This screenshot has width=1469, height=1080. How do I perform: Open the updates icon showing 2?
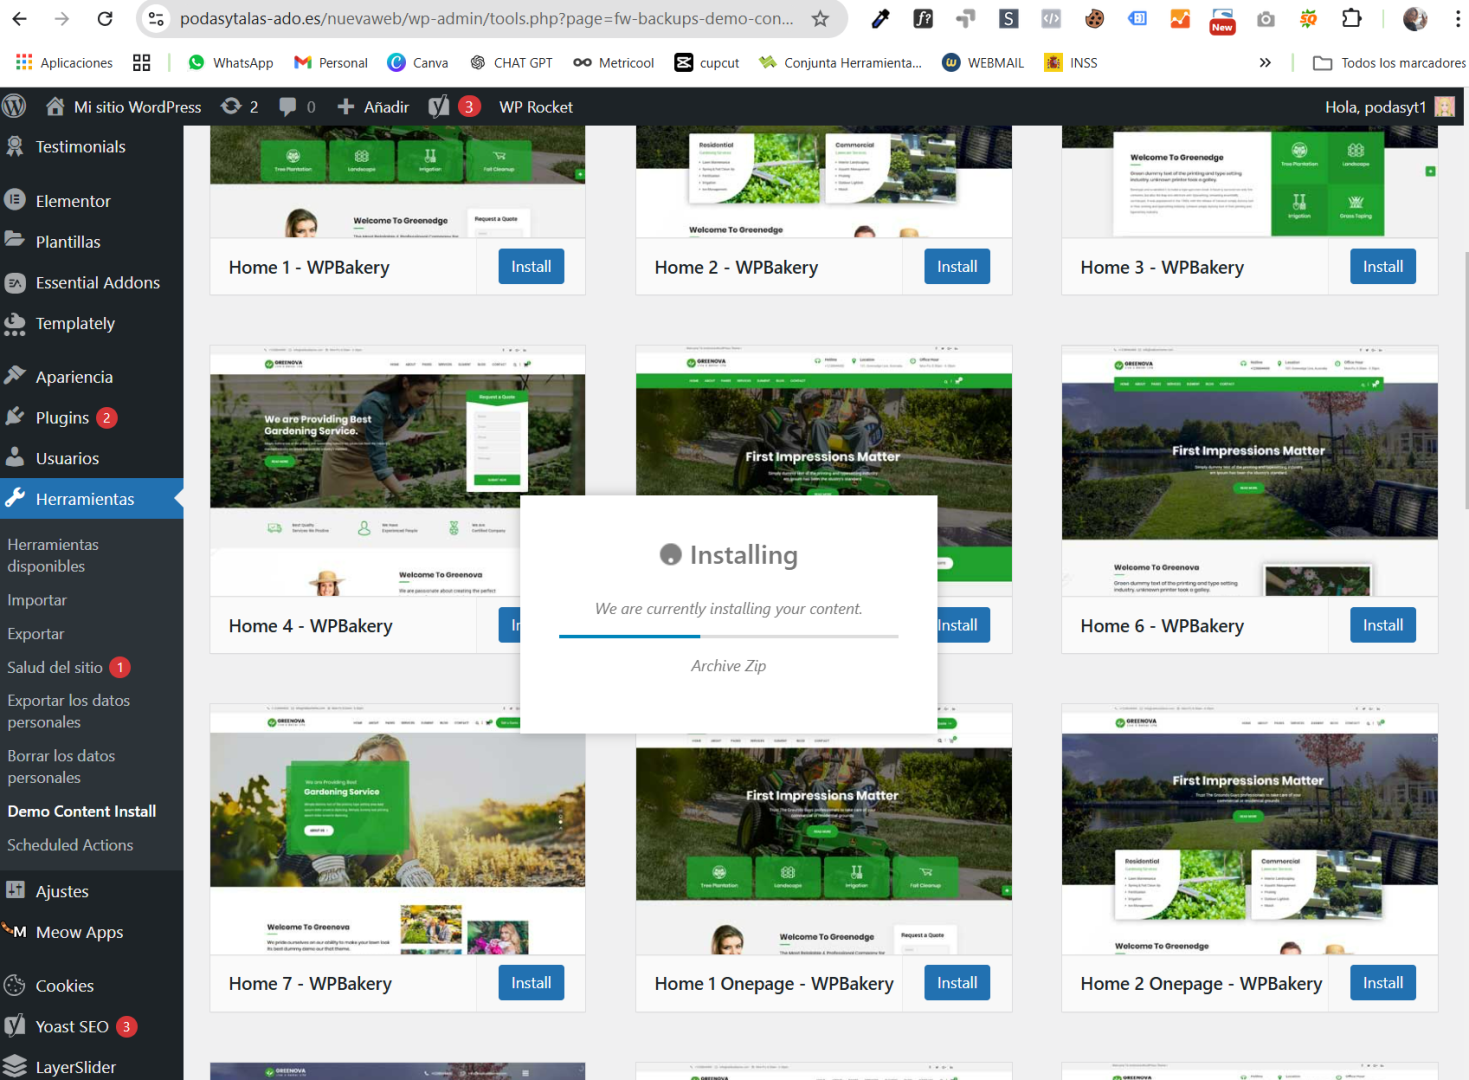point(240,106)
